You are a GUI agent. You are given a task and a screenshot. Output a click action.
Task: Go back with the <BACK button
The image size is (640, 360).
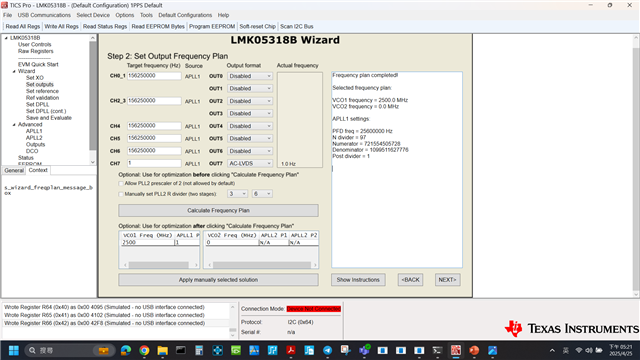[410, 280]
